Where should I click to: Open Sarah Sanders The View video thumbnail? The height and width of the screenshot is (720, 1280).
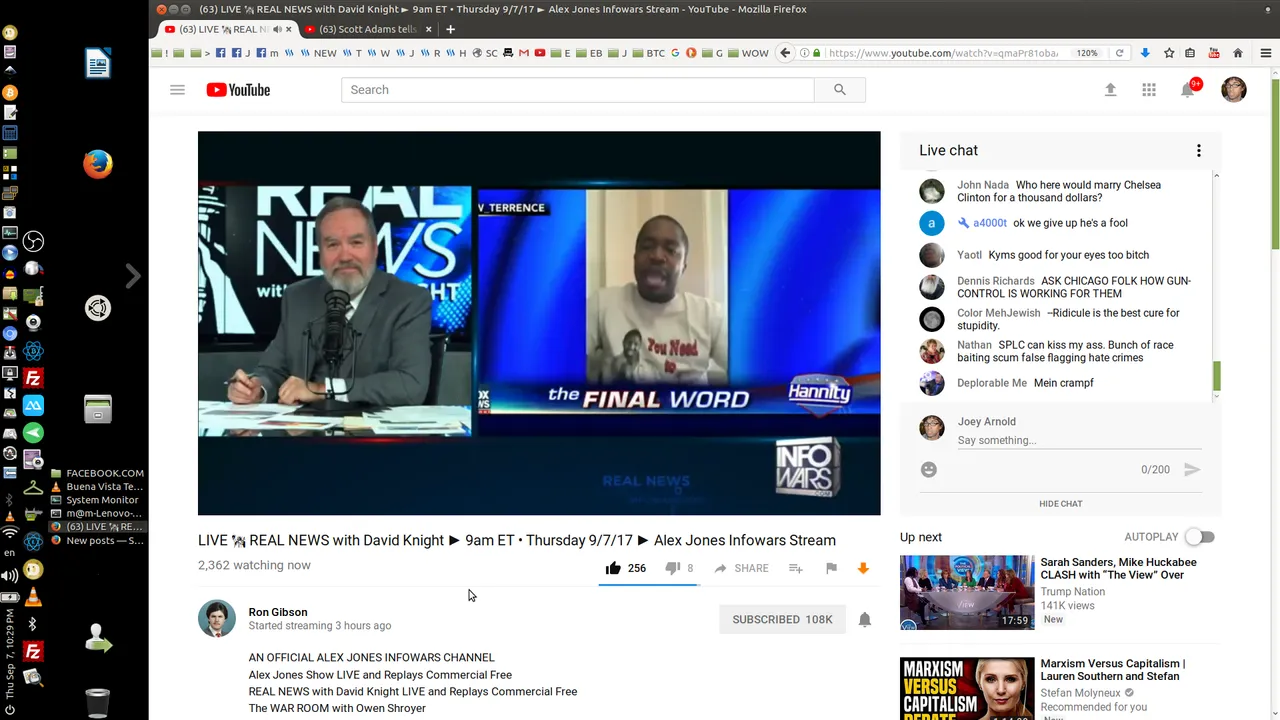click(967, 593)
